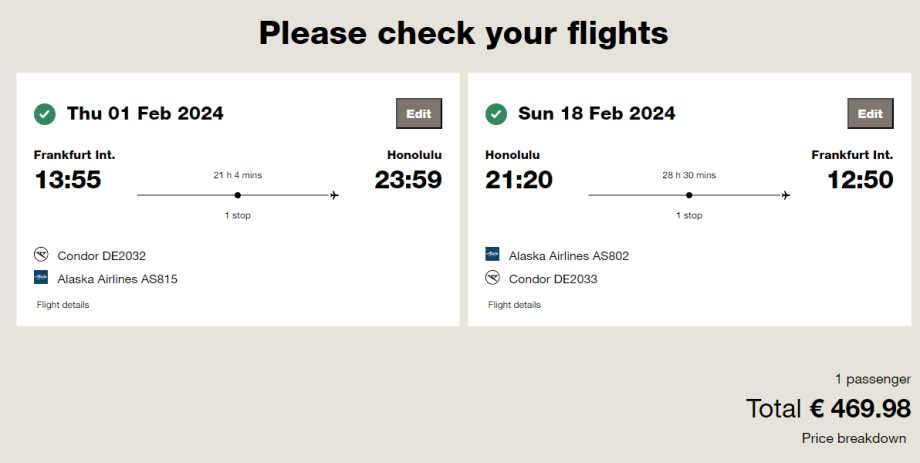Edit the Sun 18 Feb 2024 return flight
920x463 pixels.
tap(870, 114)
